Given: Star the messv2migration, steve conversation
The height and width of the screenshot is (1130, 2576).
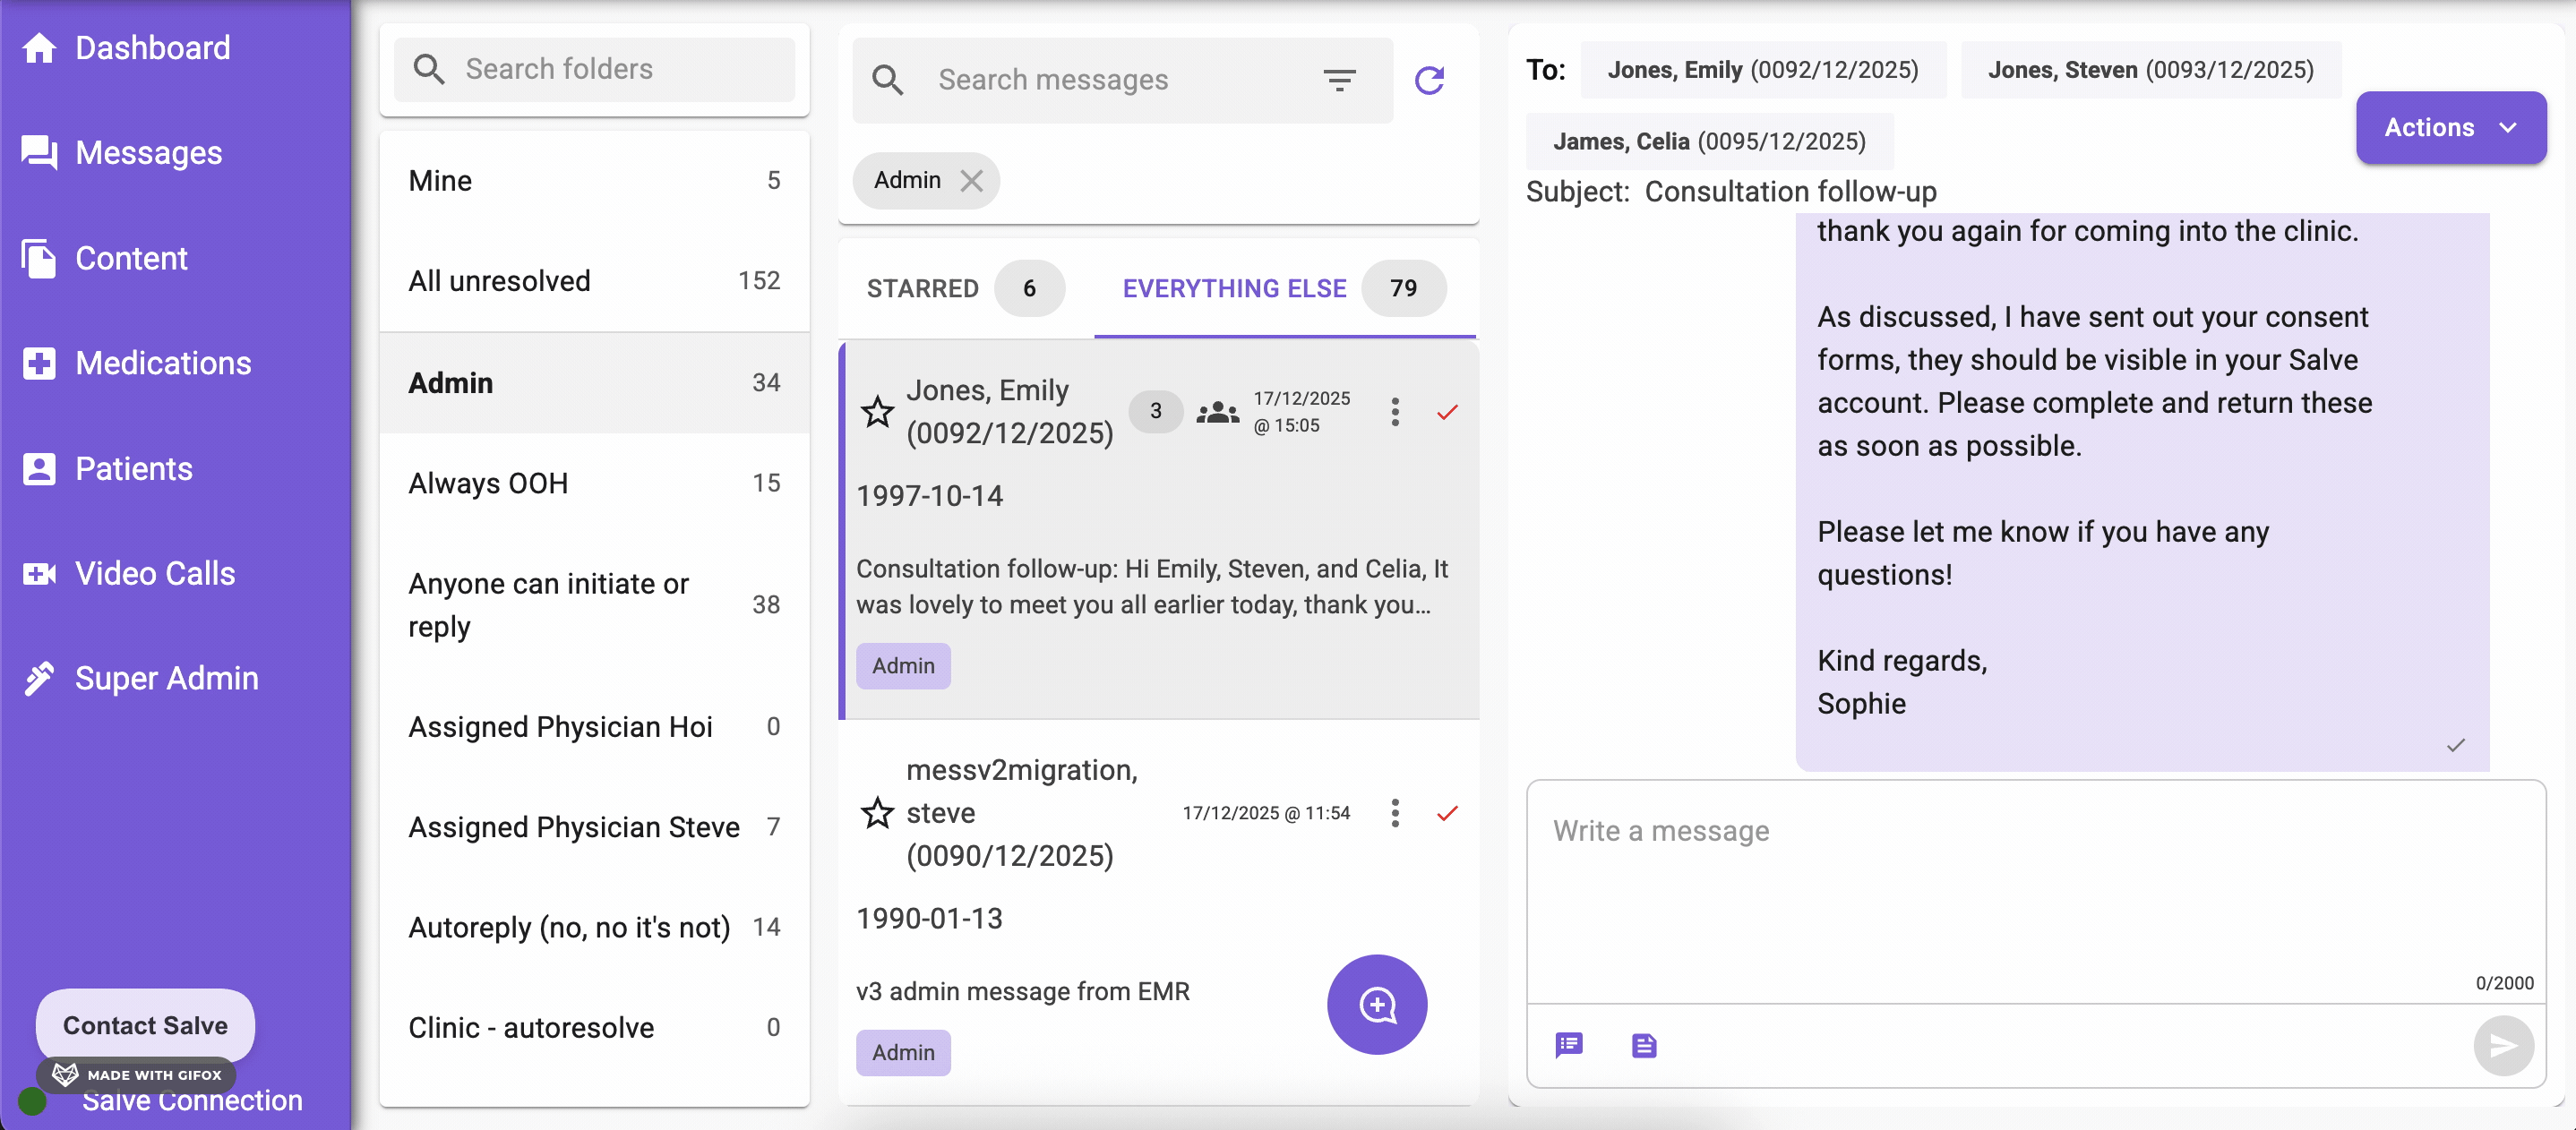Looking at the screenshot, I should [x=877, y=812].
